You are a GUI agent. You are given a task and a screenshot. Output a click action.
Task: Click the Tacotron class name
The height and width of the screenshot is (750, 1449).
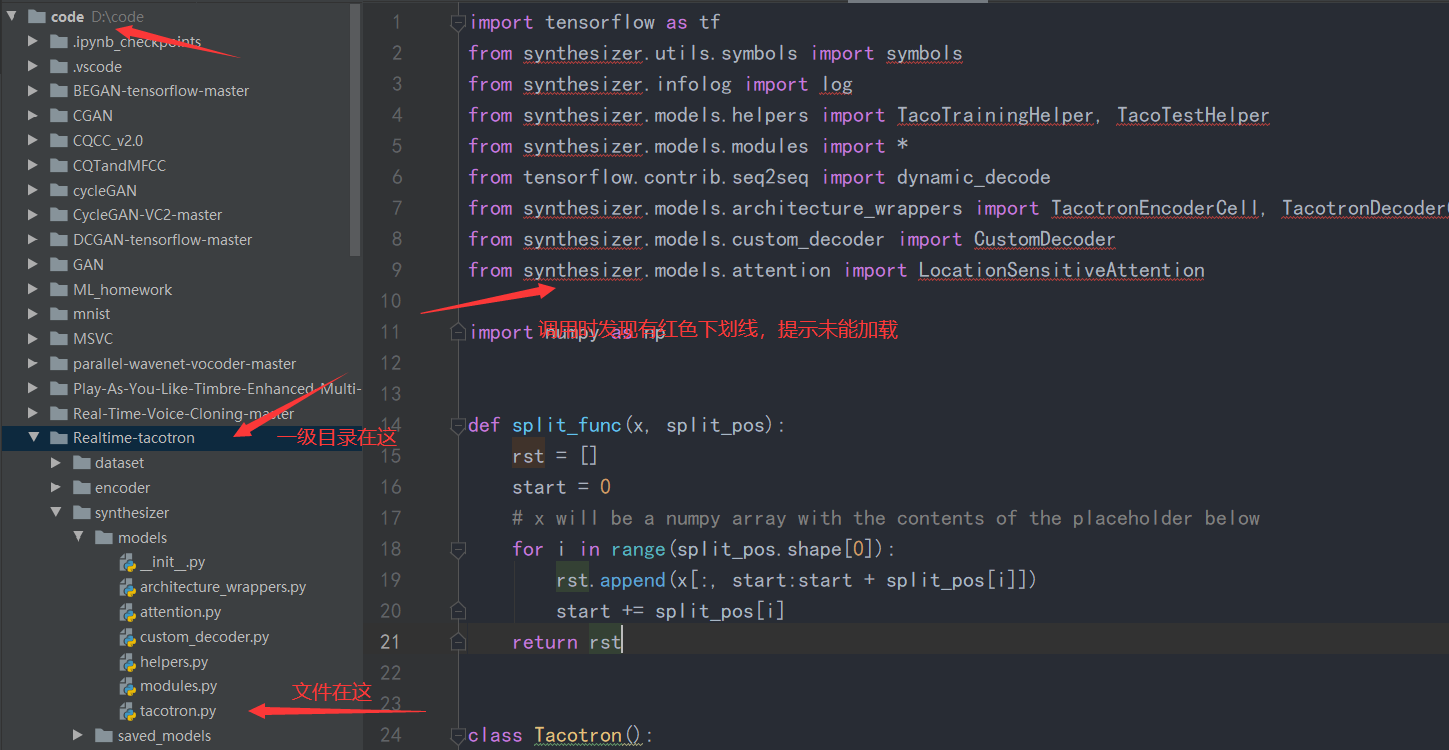click(x=578, y=735)
